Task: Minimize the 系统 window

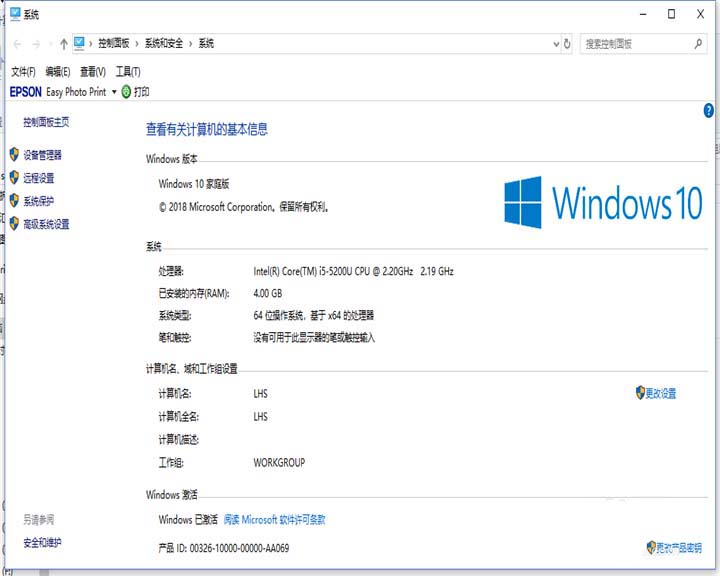Action: 643,14
